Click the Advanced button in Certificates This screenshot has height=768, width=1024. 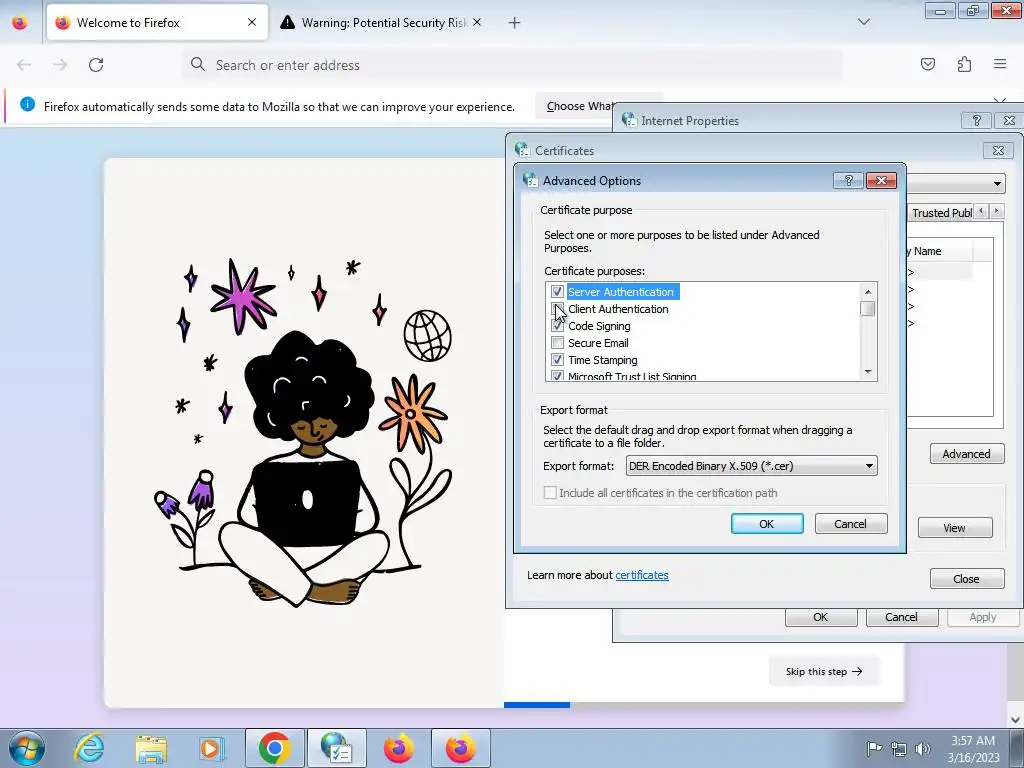(967, 454)
